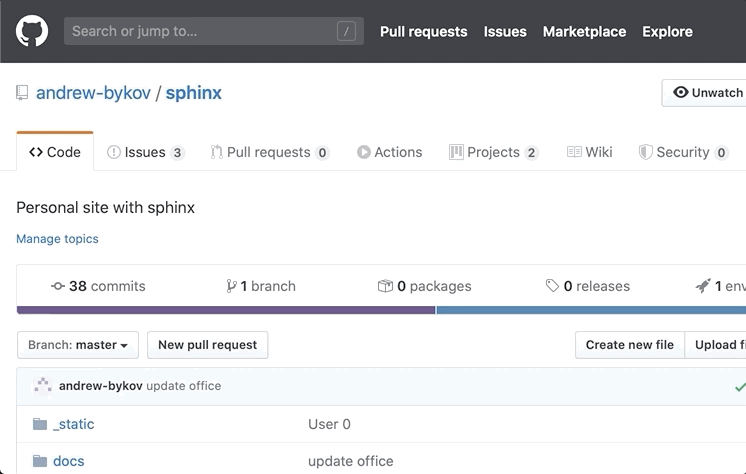Click the branch fork icon

tap(231, 286)
